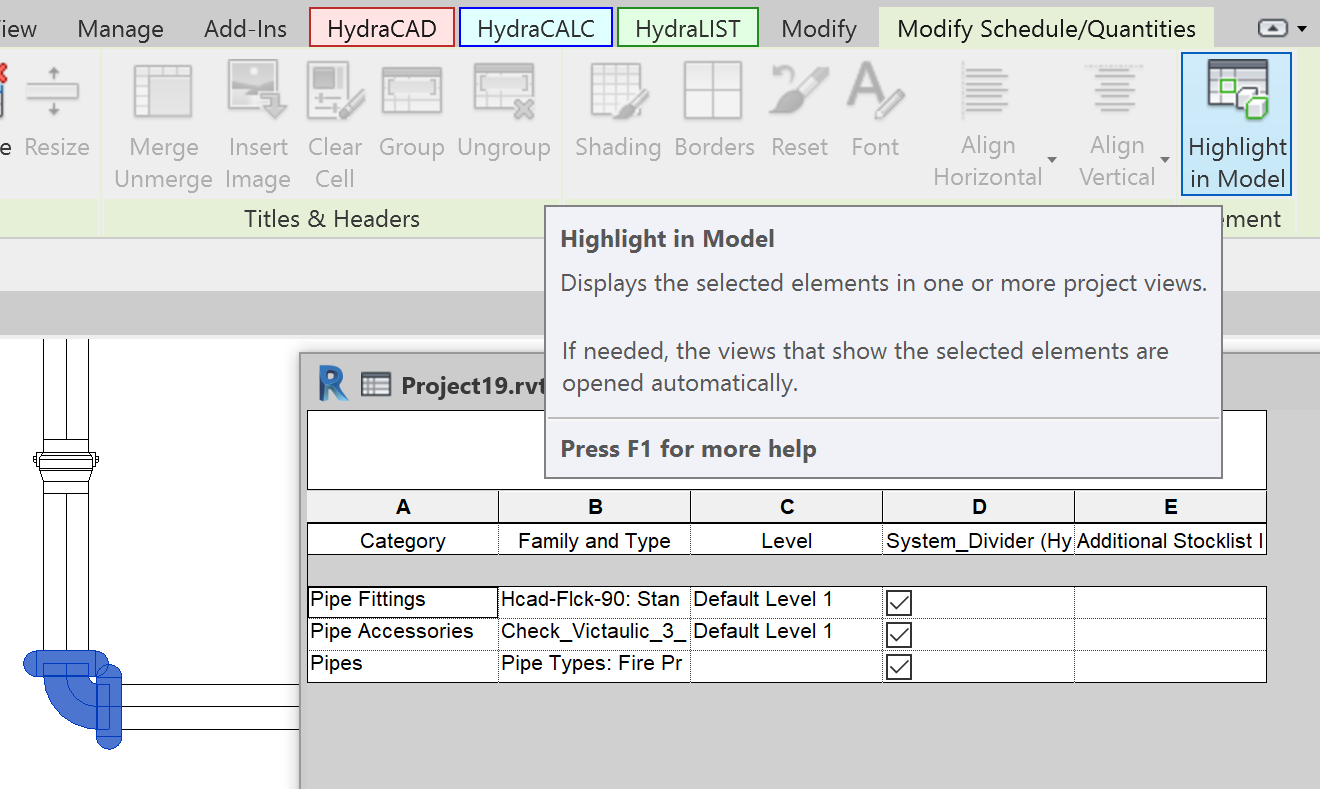Click the Reset formatting brush icon
The height and width of the screenshot is (789, 1320).
[799, 90]
